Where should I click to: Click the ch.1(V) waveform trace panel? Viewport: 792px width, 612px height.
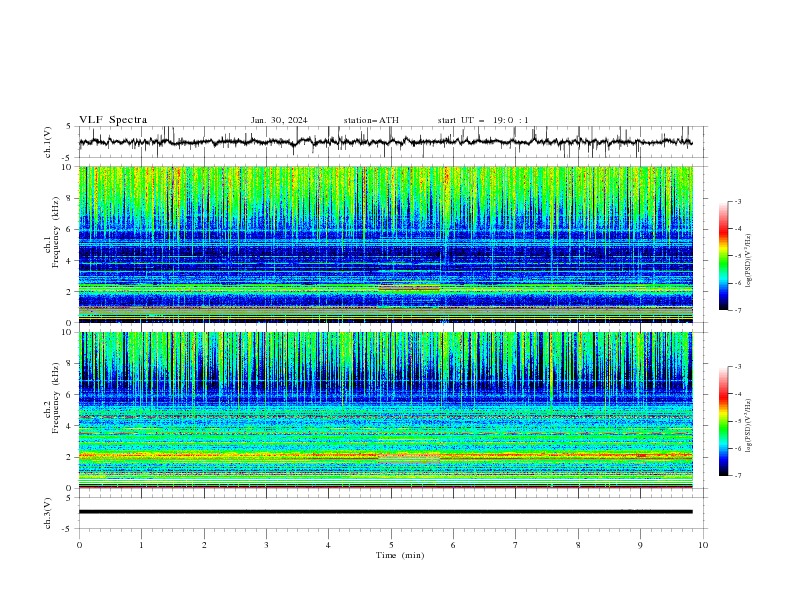pyautogui.click(x=393, y=142)
